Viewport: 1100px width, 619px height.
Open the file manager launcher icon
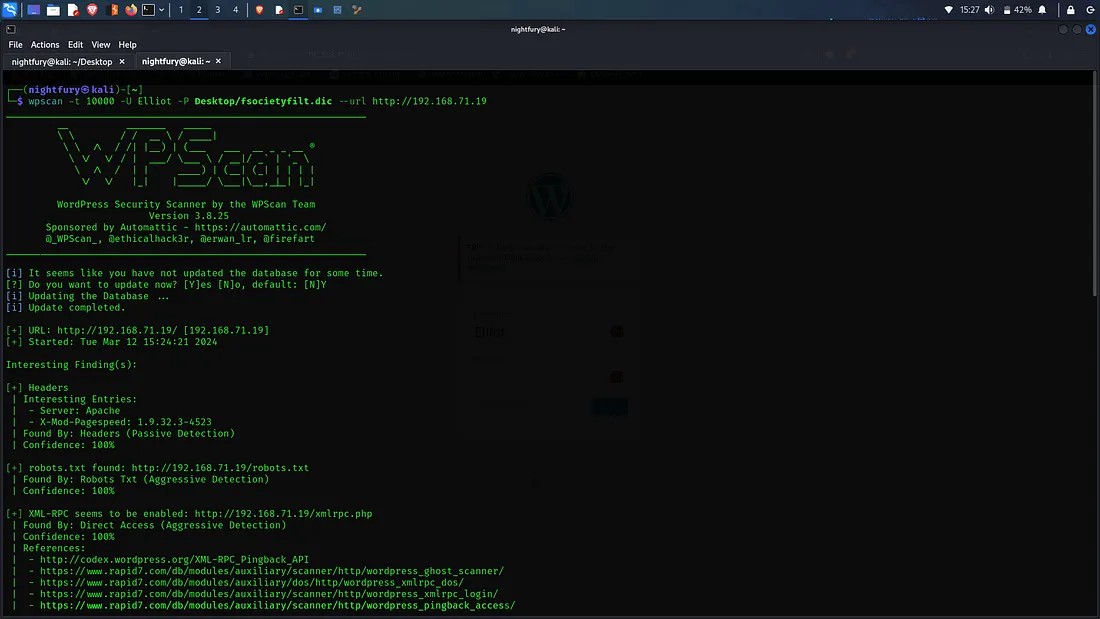53,10
